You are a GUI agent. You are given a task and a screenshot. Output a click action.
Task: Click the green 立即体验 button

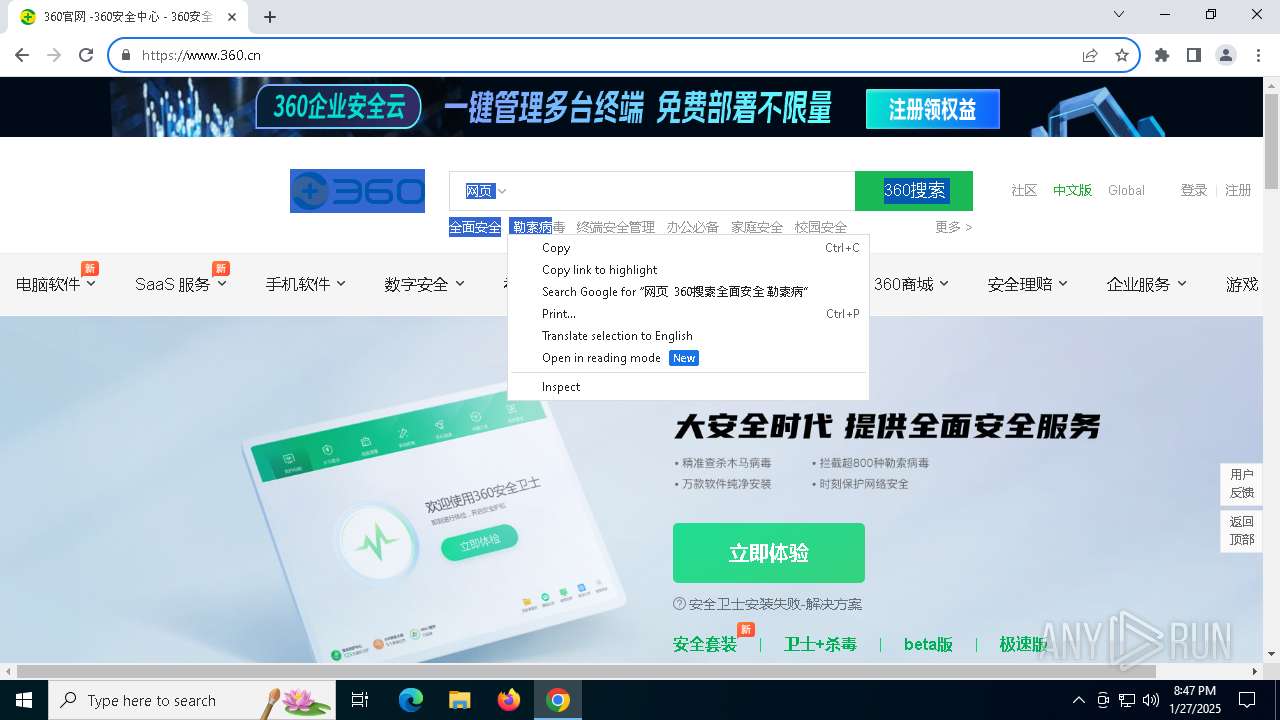pos(768,553)
